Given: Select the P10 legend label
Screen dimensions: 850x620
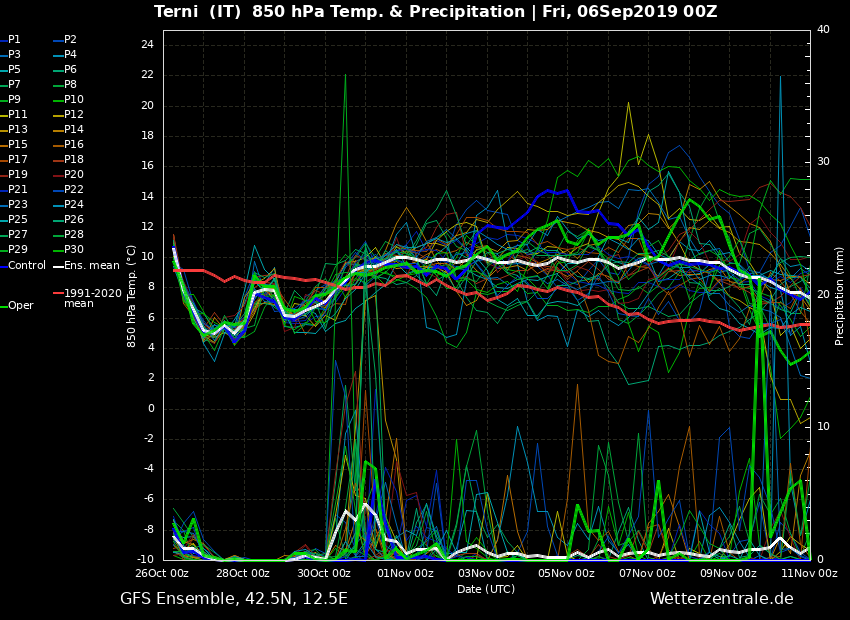Looking at the screenshot, I should pos(74,100).
